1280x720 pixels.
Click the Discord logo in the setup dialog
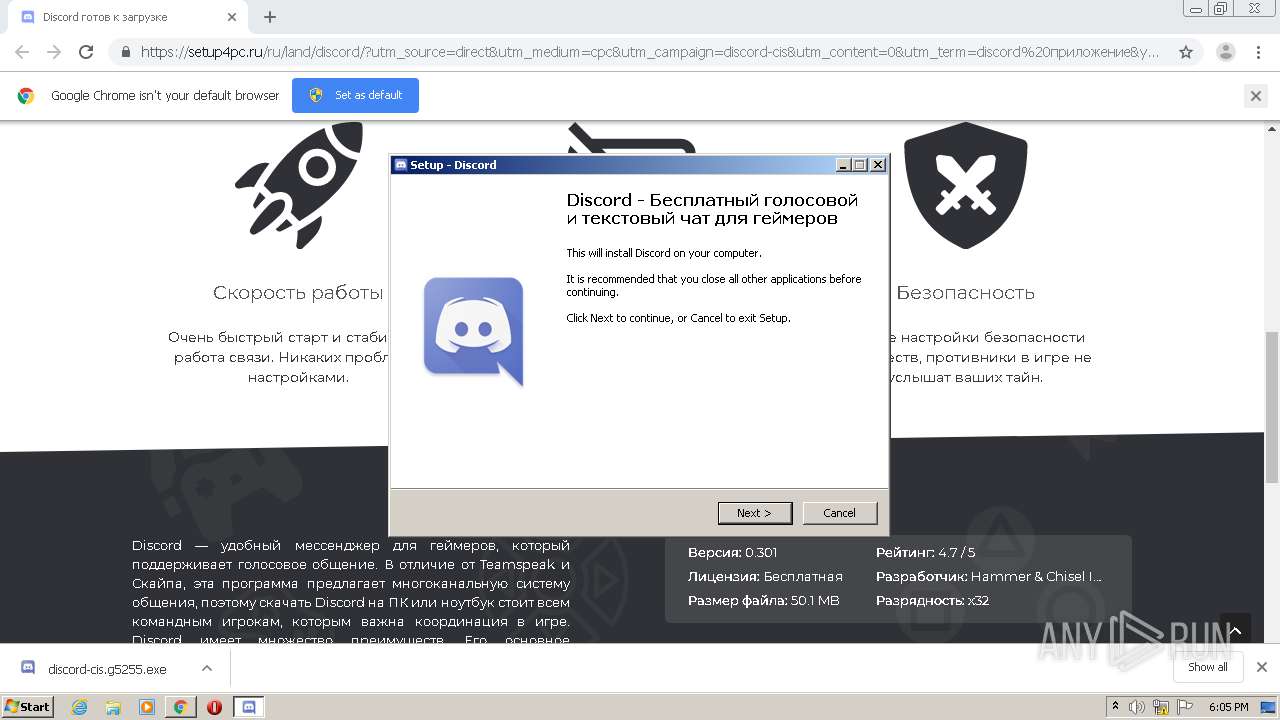pyautogui.click(x=474, y=331)
